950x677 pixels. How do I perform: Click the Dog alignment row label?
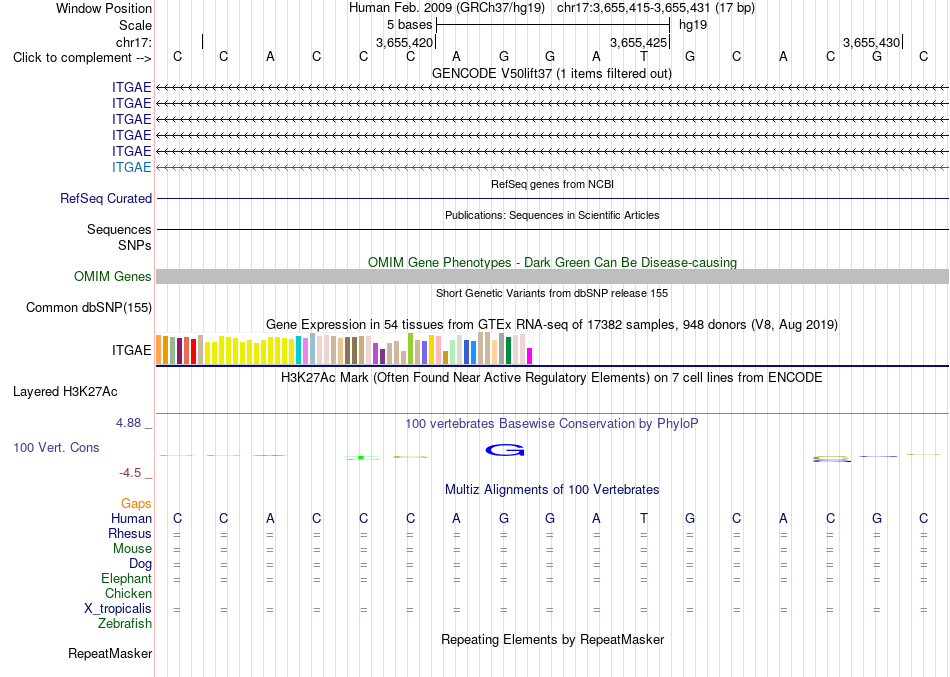pos(140,564)
